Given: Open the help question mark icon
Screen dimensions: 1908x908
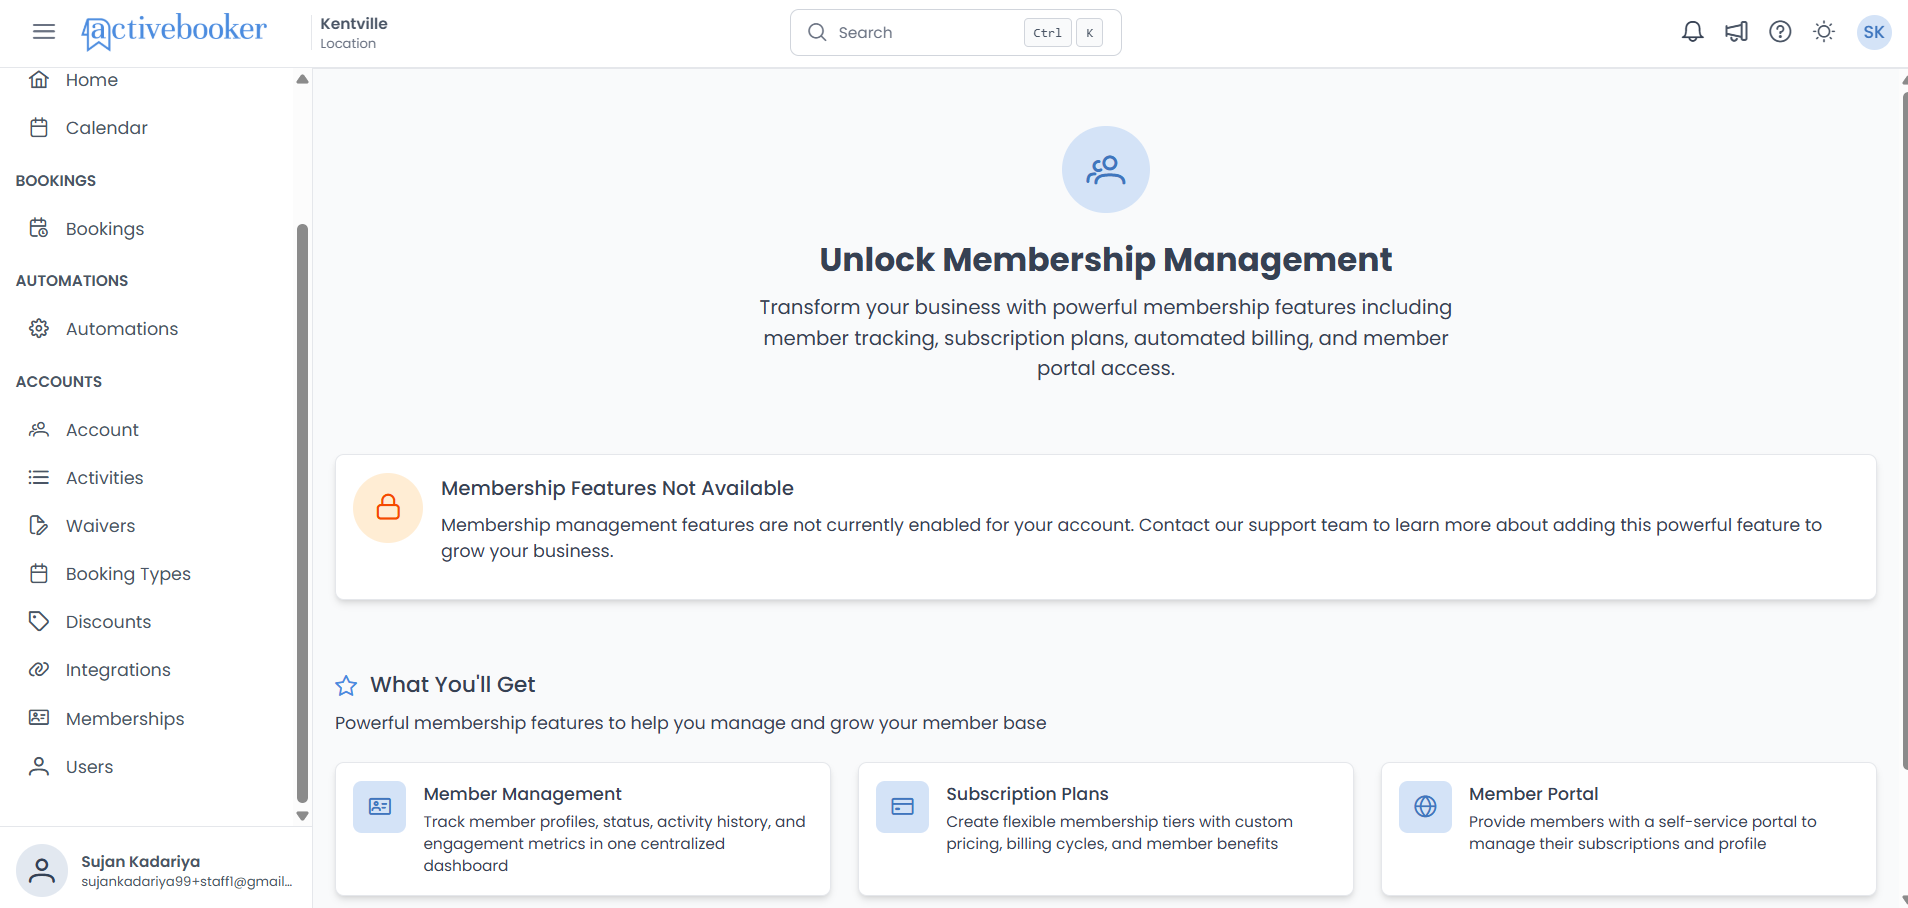Looking at the screenshot, I should click(x=1780, y=32).
